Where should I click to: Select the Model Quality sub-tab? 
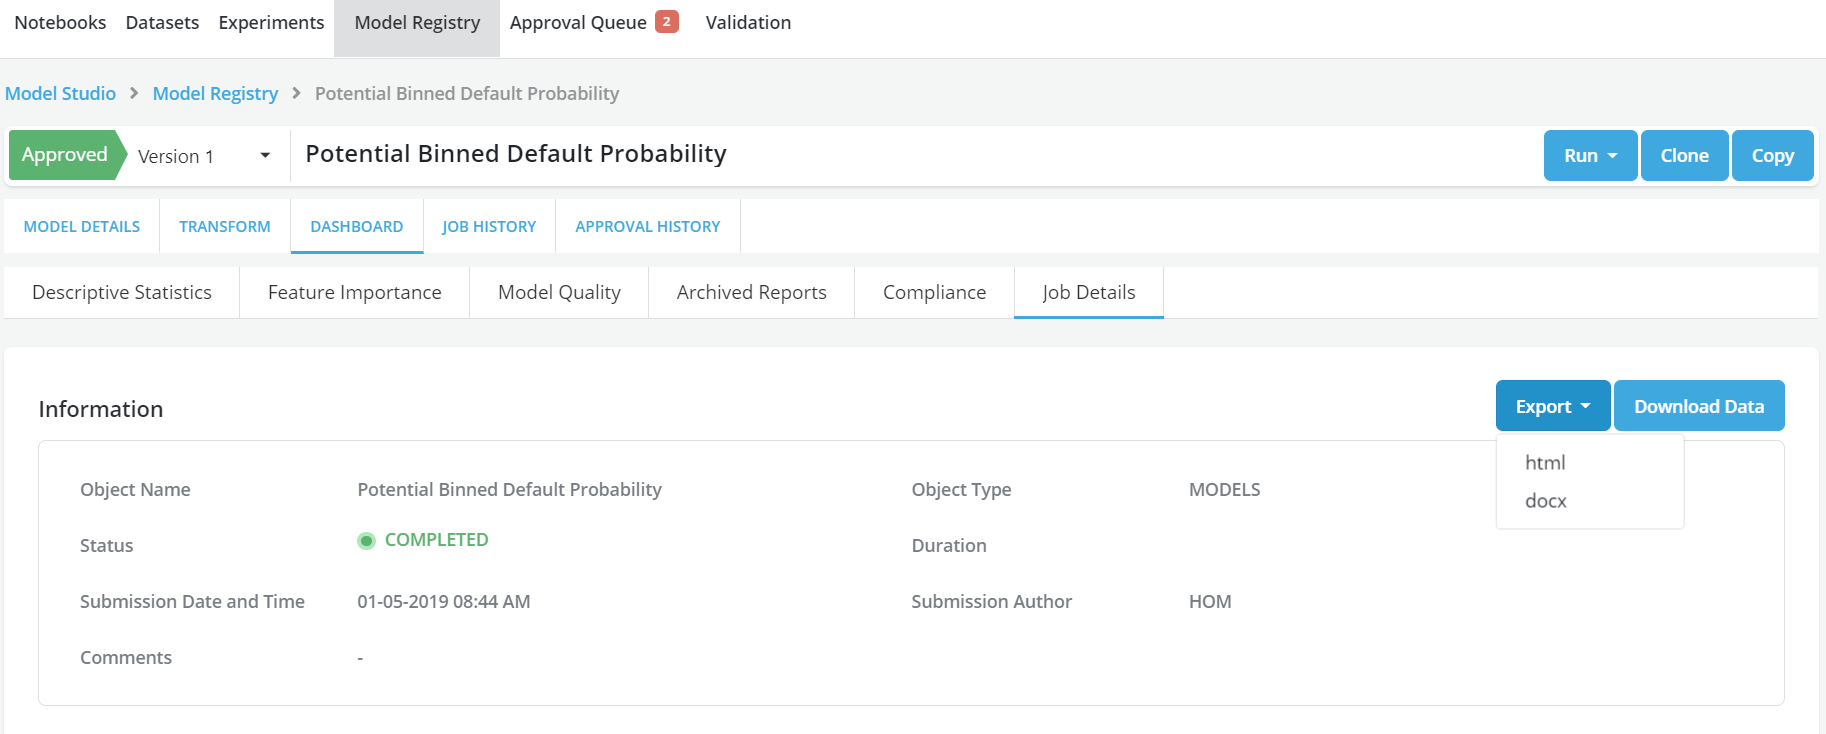[559, 292]
